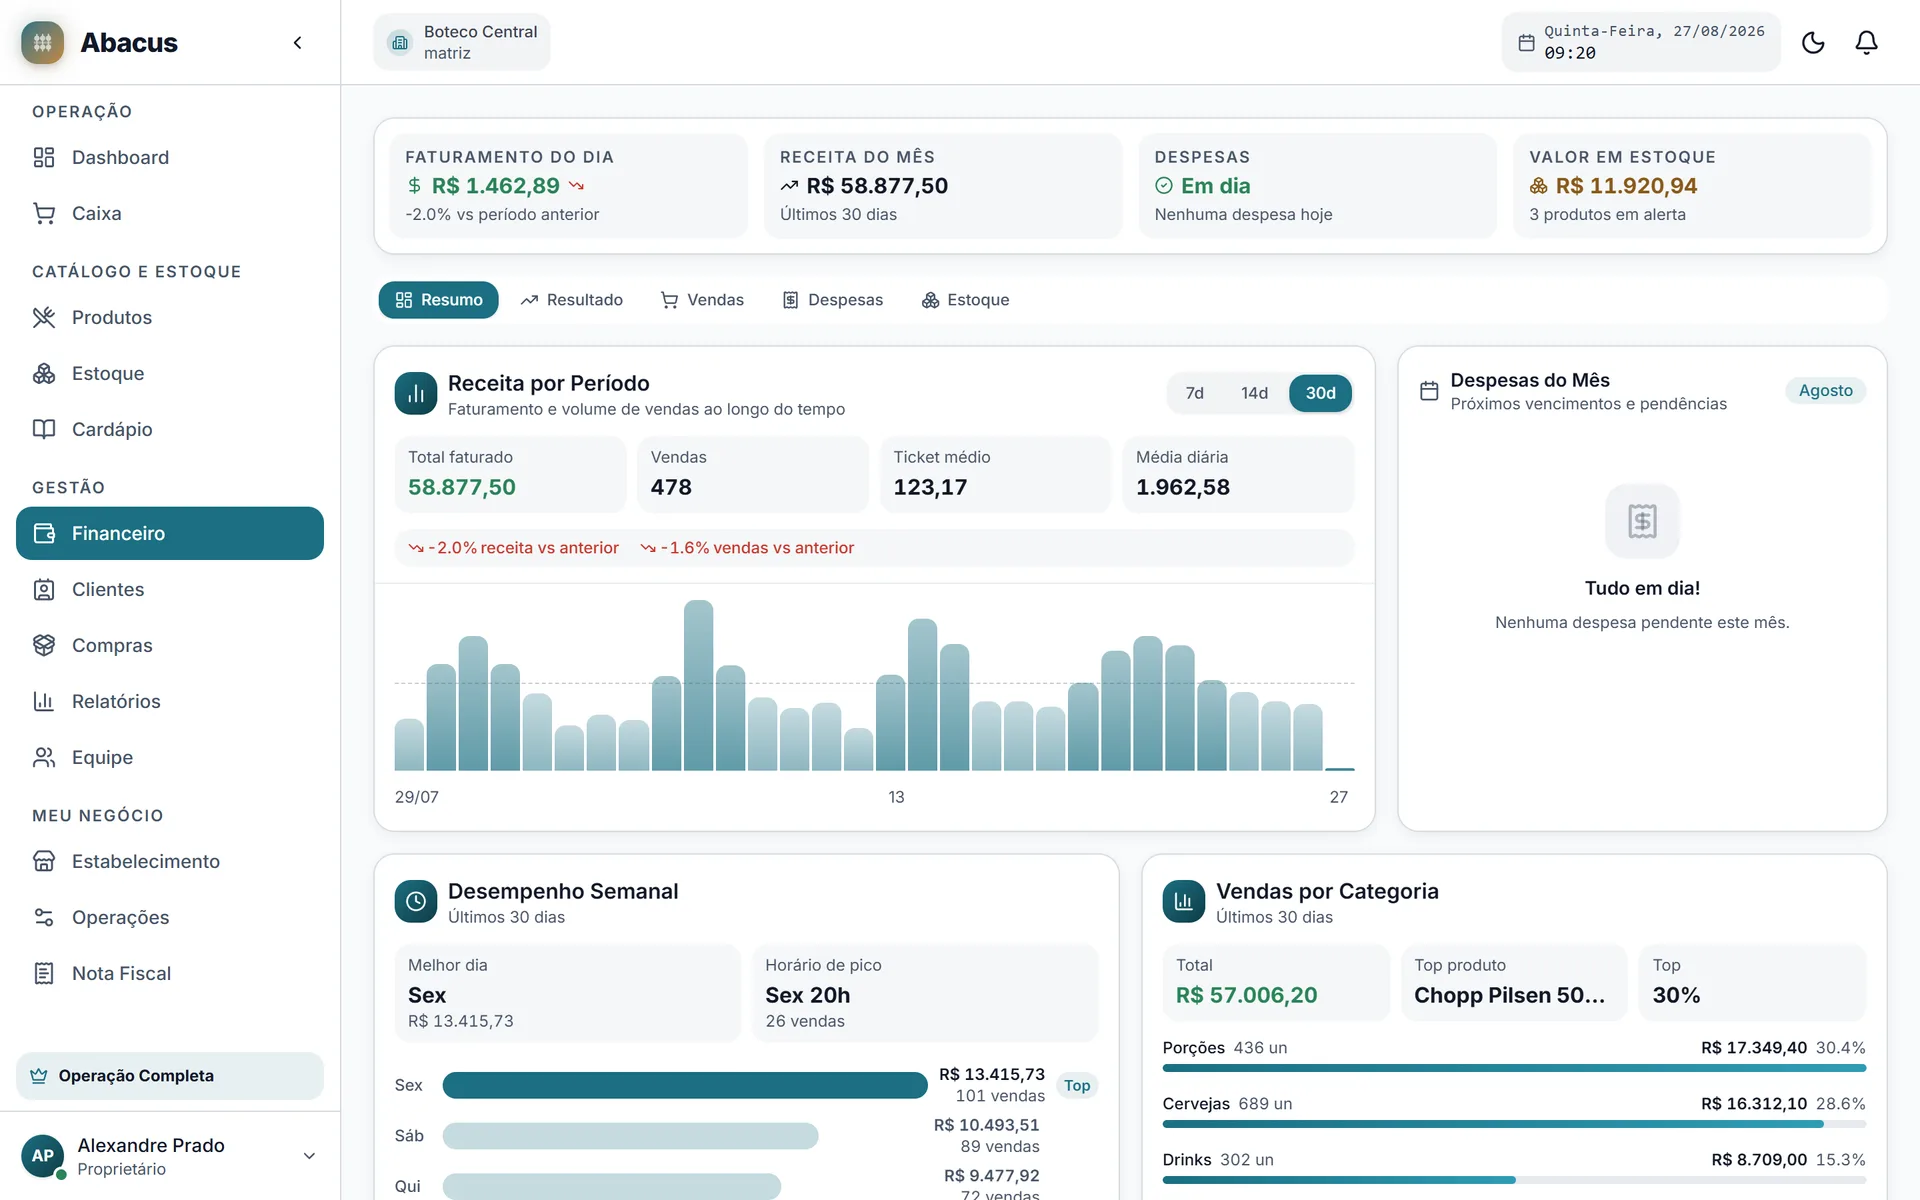1920x1200 pixels.
Task: Go to Produtos in sidebar
Action: point(170,317)
